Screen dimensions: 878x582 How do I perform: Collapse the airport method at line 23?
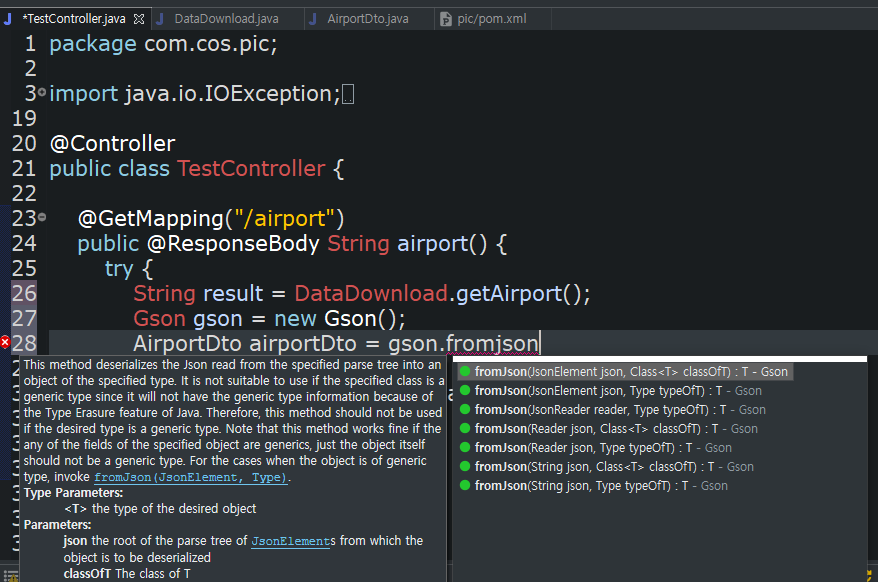42,217
